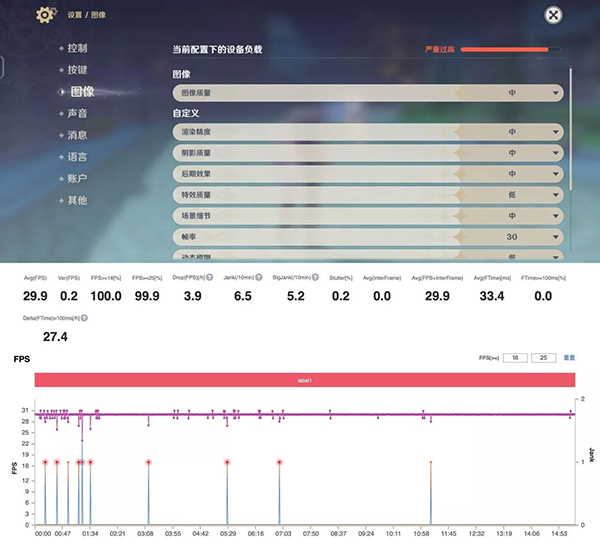Screen dimensions: 600x540
Task: Switch to the 按键 settings tab
Action: 78,70
